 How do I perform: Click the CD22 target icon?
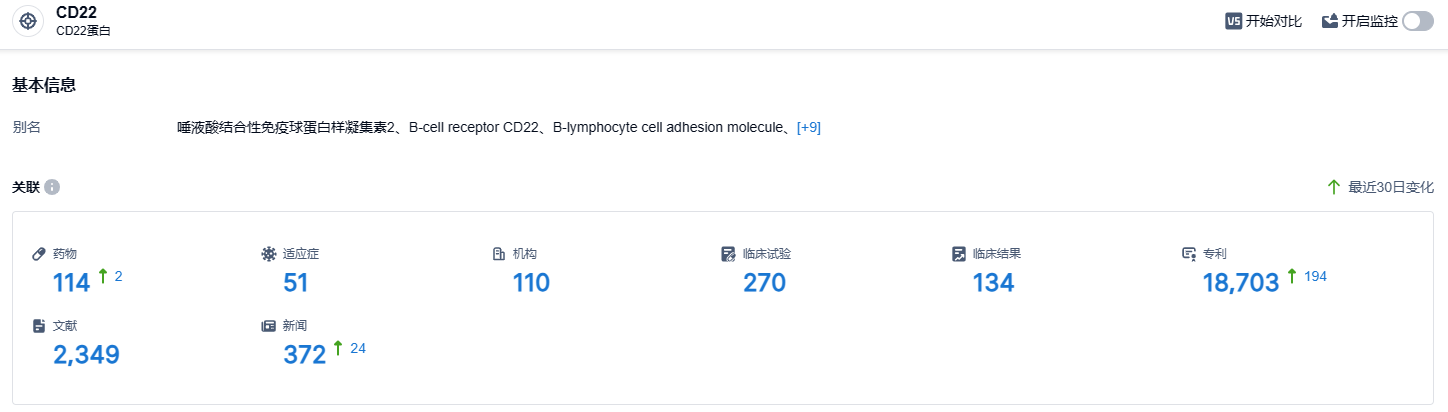pos(28,21)
